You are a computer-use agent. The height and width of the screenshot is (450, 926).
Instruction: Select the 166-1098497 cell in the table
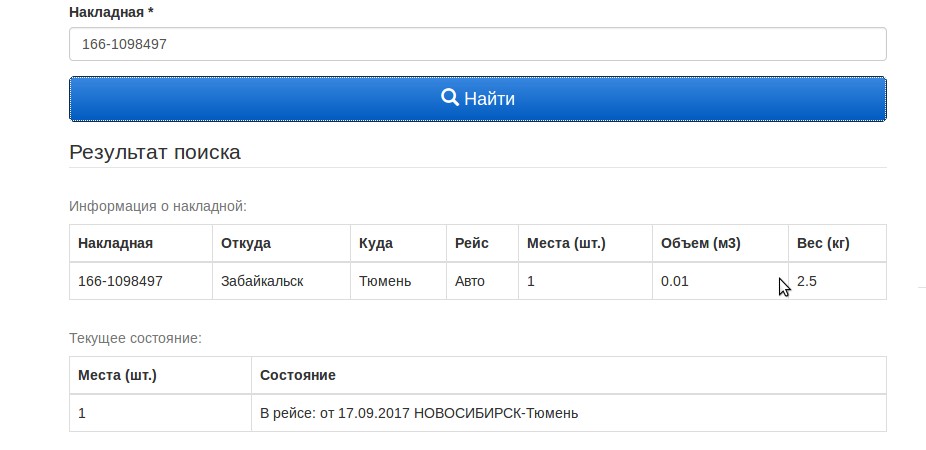point(120,281)
